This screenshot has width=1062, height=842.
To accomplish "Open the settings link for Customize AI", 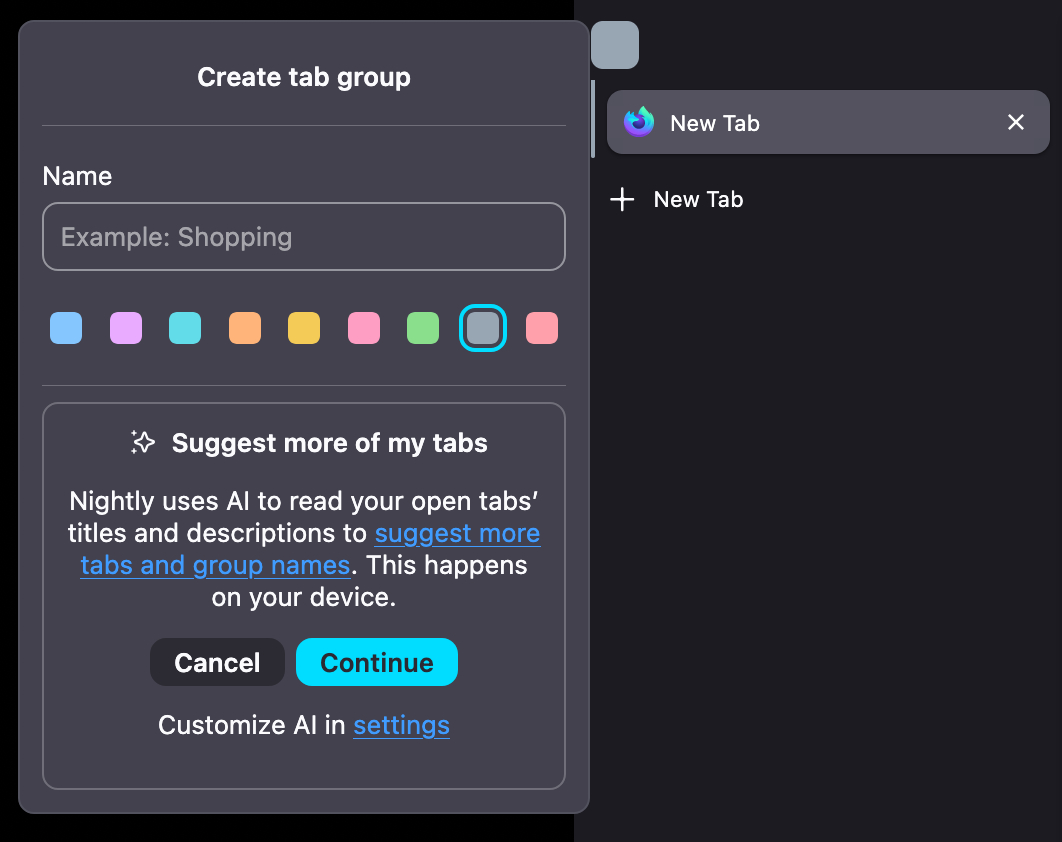I will pyautogui.click(x=401, y=725).
